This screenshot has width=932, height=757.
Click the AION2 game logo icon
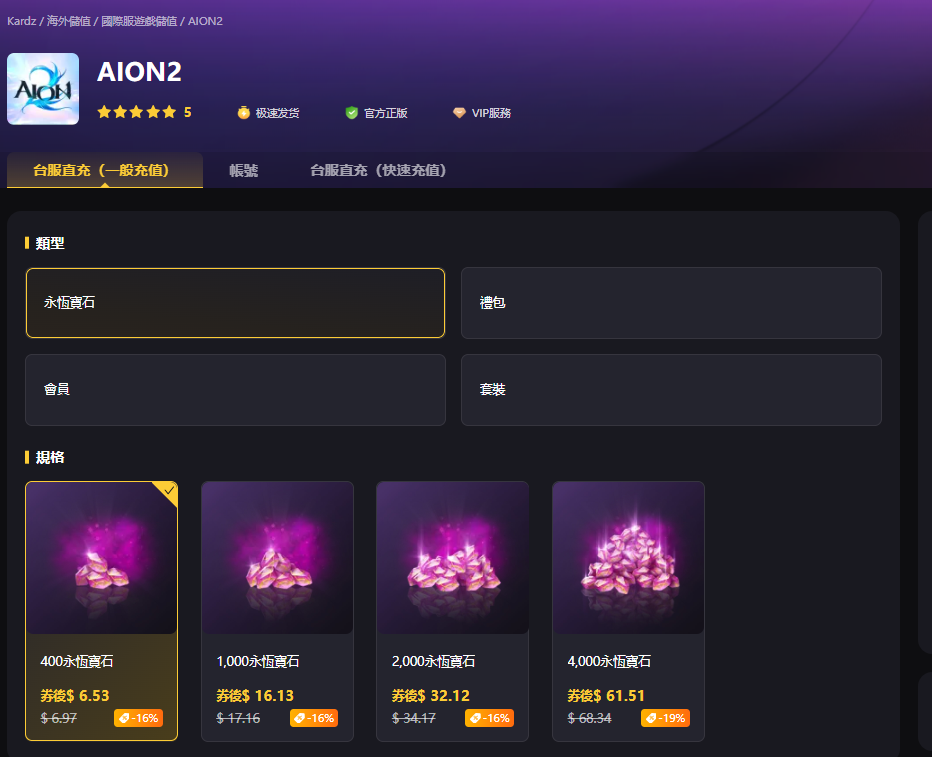pyautogui.click(x=43, y=89)
